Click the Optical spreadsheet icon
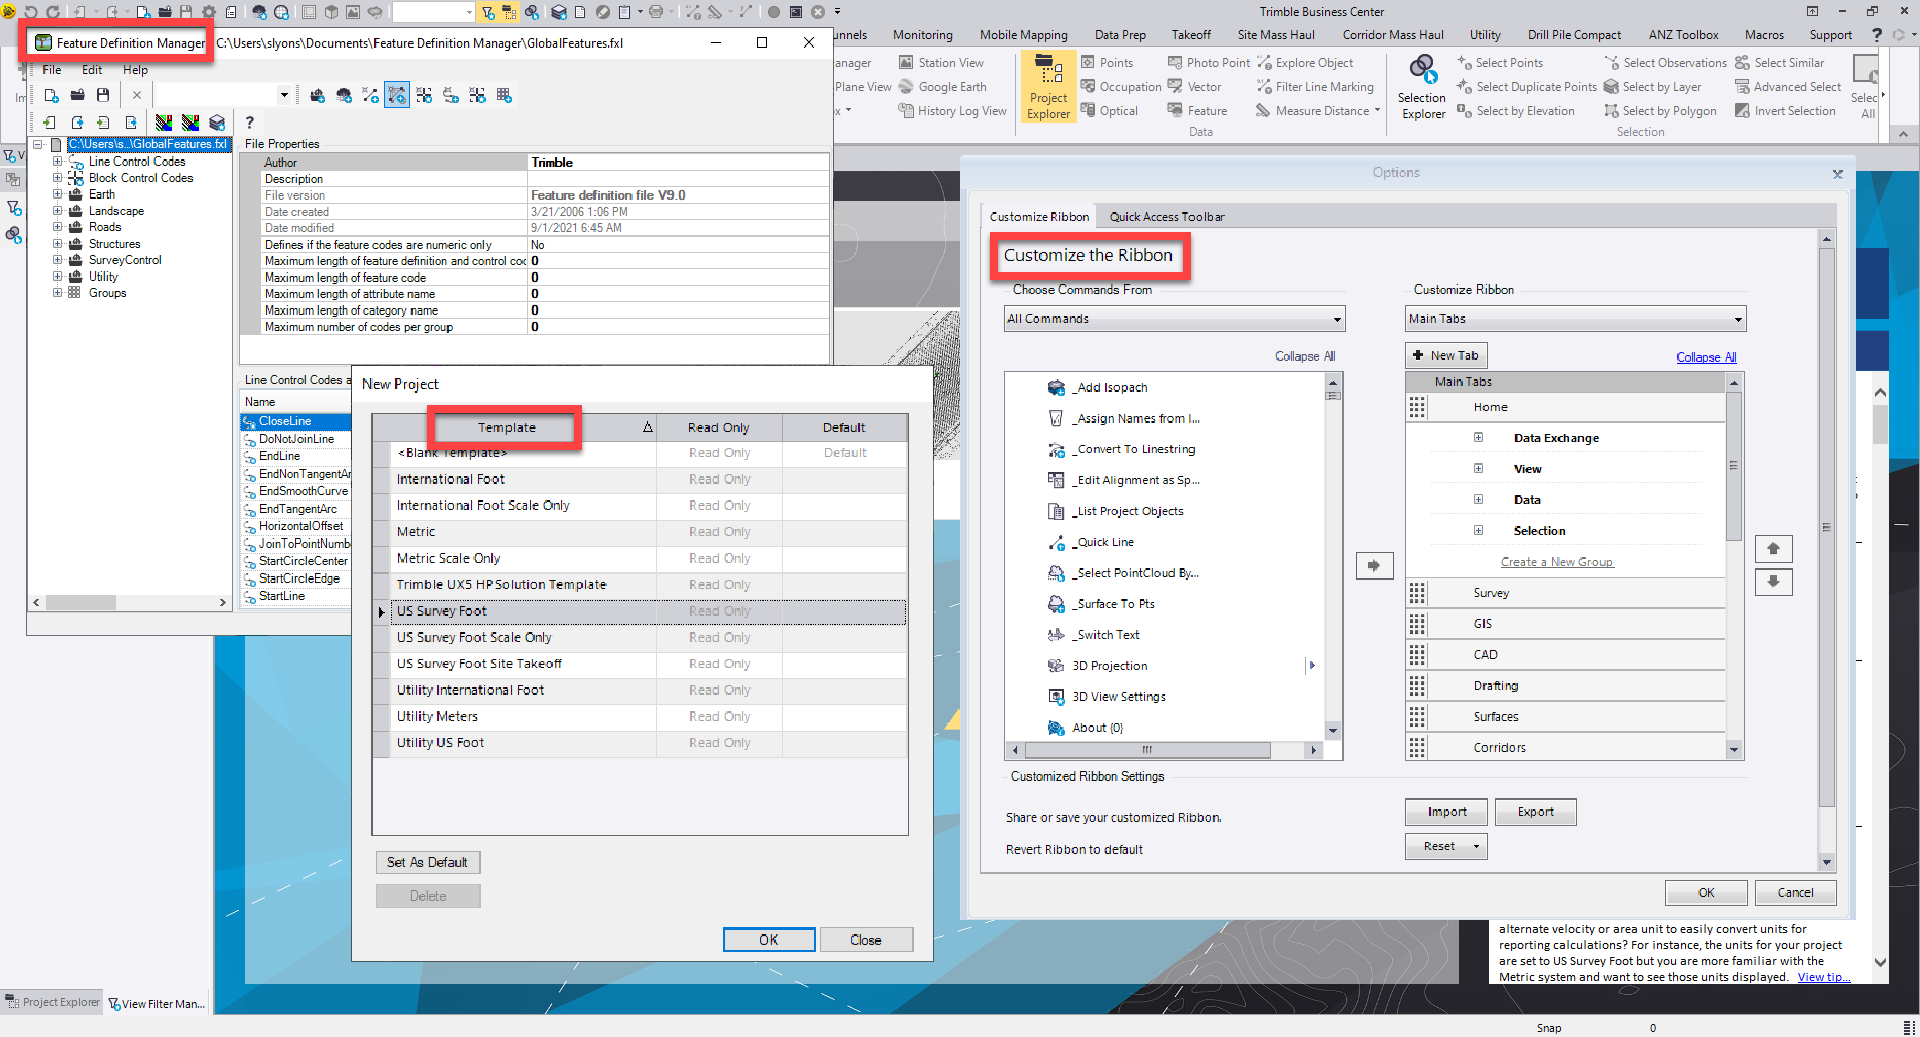This screenshot has height=1037, width=1920. [1088, 111]
